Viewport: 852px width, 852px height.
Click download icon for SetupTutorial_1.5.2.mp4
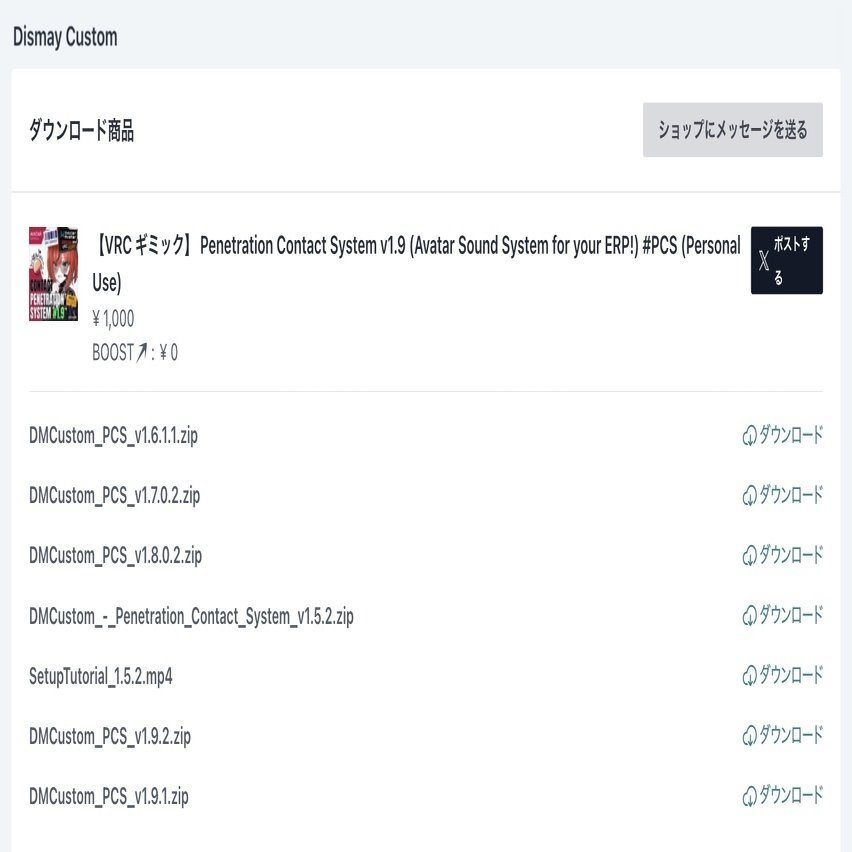749,676
